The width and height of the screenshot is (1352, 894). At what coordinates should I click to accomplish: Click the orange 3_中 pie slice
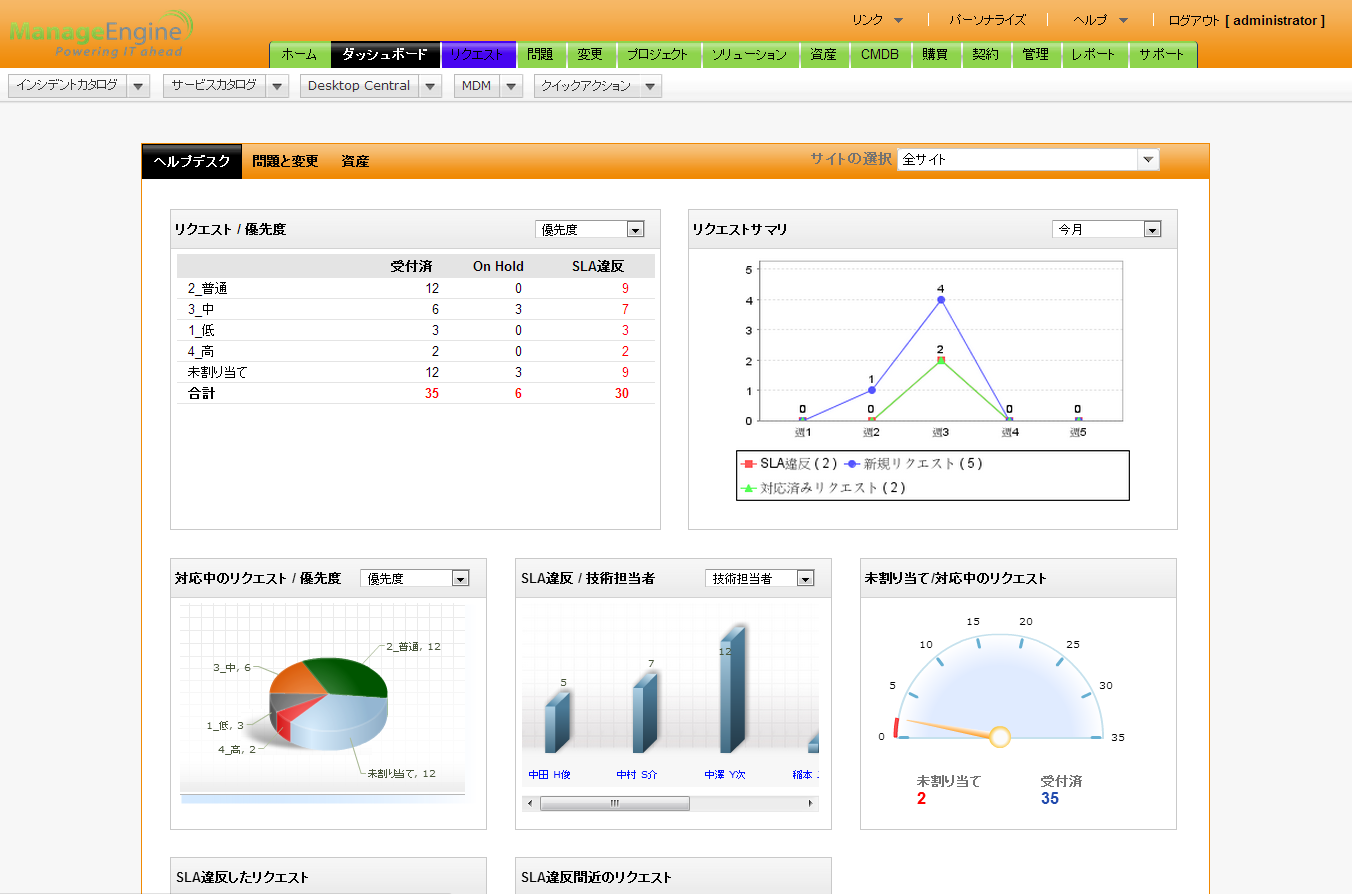(296, 678)
